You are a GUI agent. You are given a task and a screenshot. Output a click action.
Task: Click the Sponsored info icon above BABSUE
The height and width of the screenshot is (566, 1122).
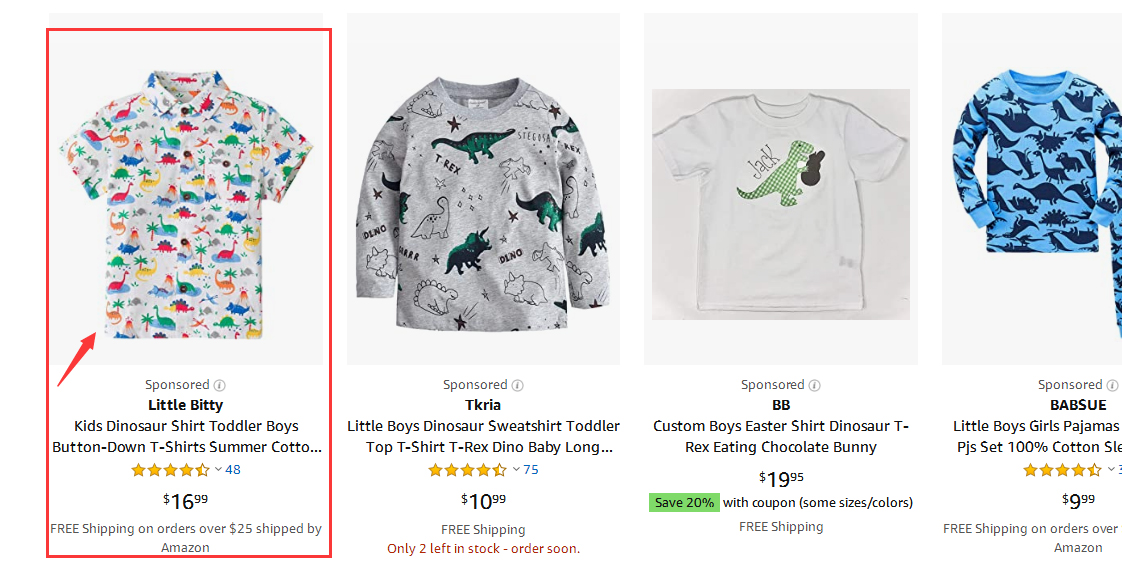1113,385
